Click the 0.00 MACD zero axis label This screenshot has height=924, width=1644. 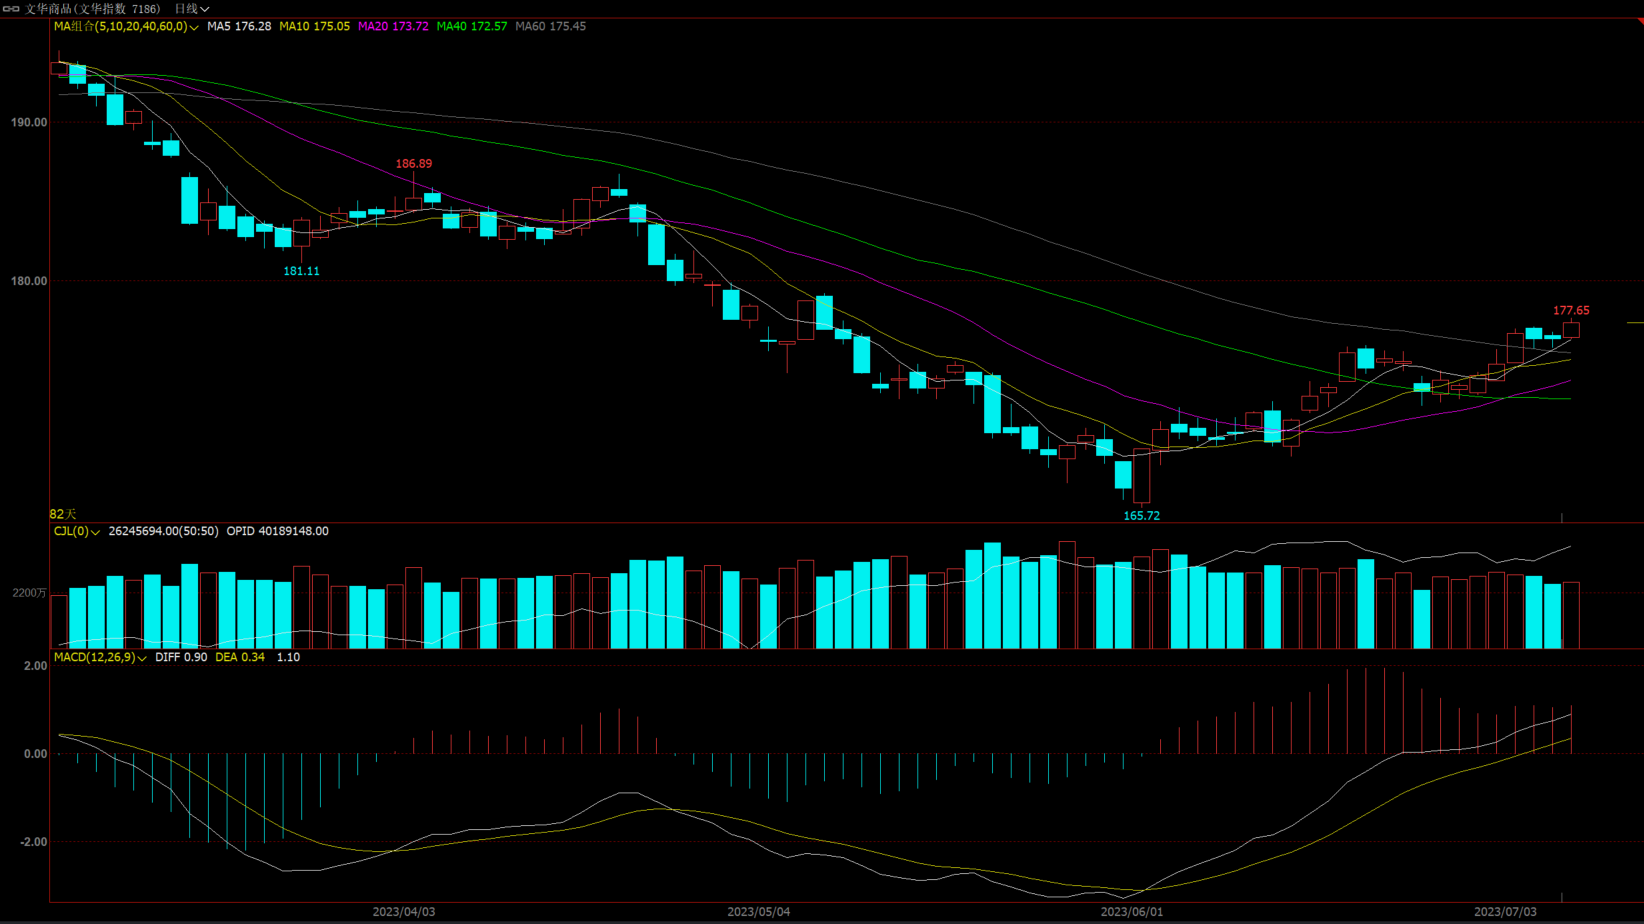pos(35,754)
